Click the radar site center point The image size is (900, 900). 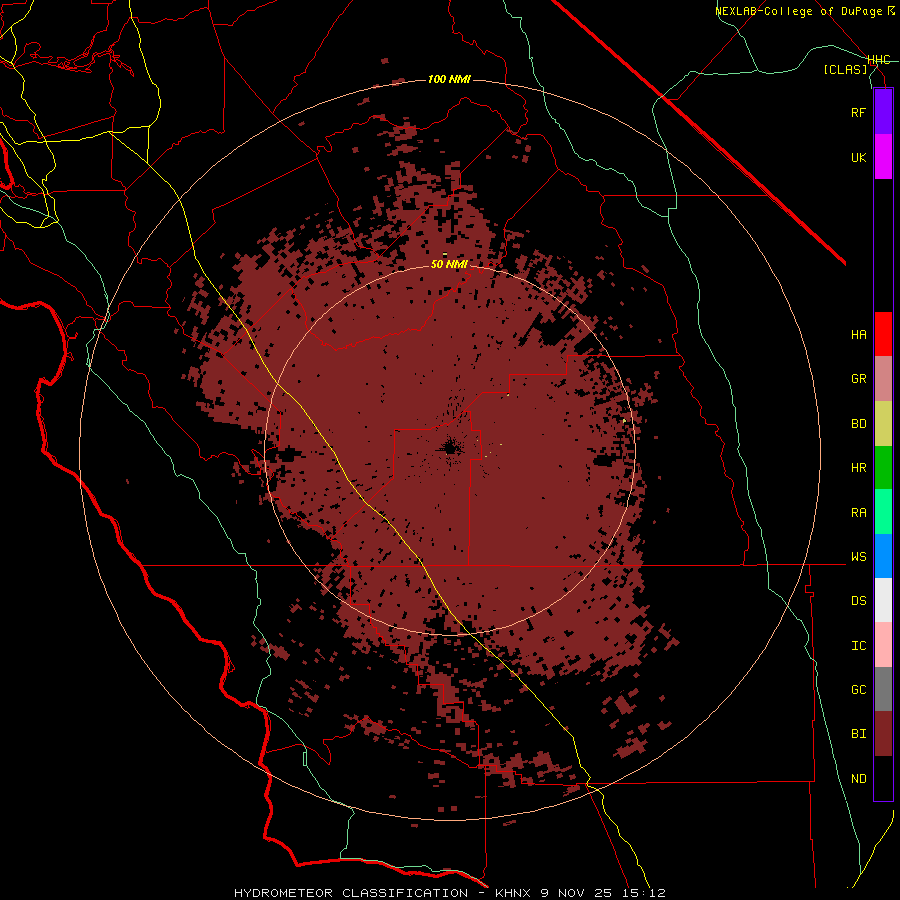click(450, 448)
